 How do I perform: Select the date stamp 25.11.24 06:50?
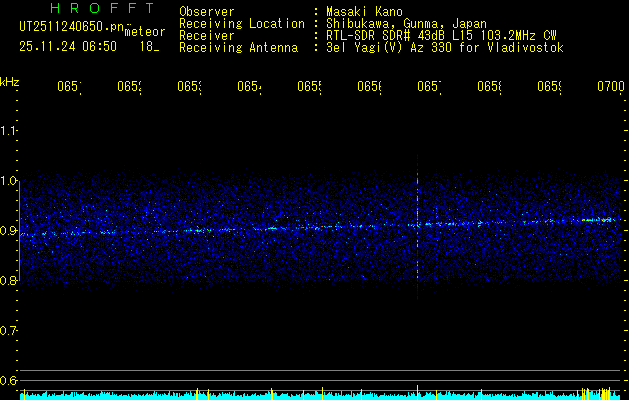[x=68, y=47]
